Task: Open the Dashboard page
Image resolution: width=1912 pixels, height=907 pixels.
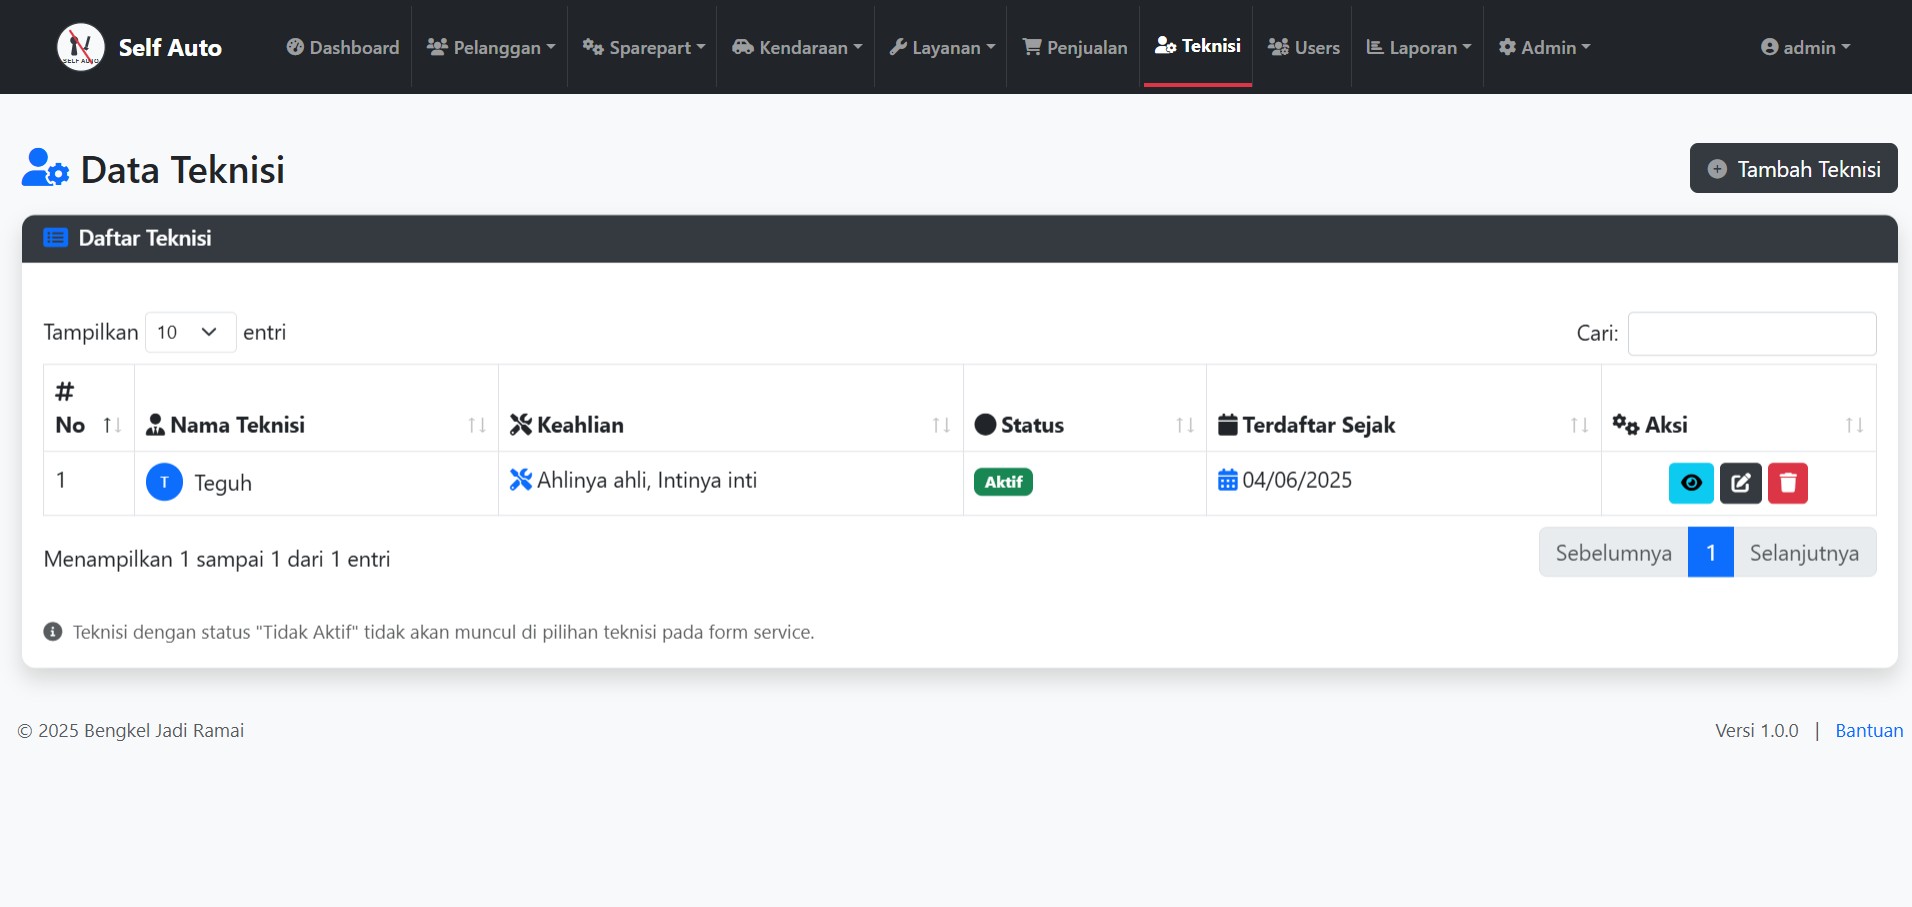Action: click(343, 47)
